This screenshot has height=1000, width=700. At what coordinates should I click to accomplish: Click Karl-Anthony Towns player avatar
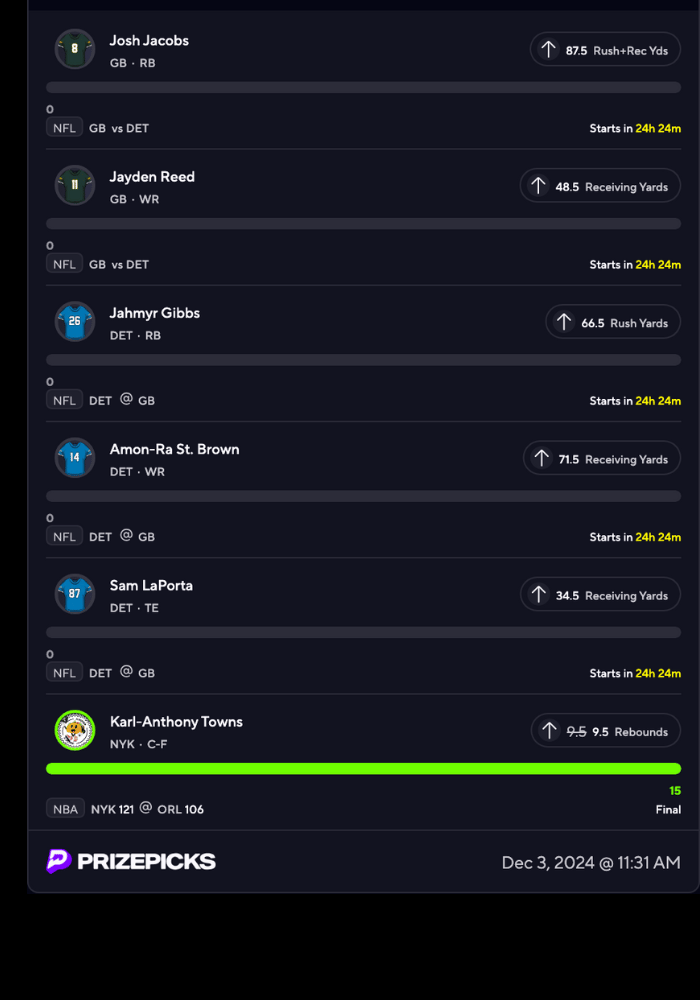(x=75, y=730)
